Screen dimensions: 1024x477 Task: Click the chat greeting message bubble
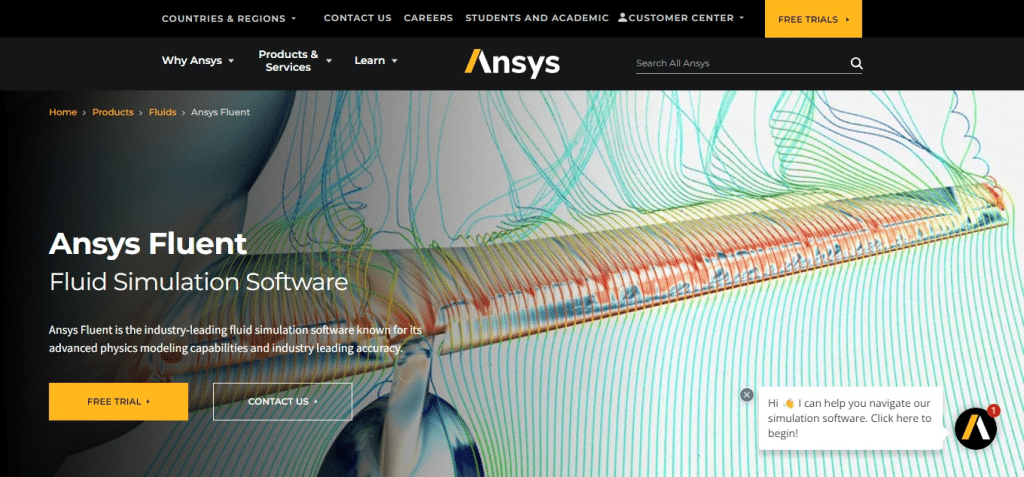pyautogui.click(x=851, y=418)
